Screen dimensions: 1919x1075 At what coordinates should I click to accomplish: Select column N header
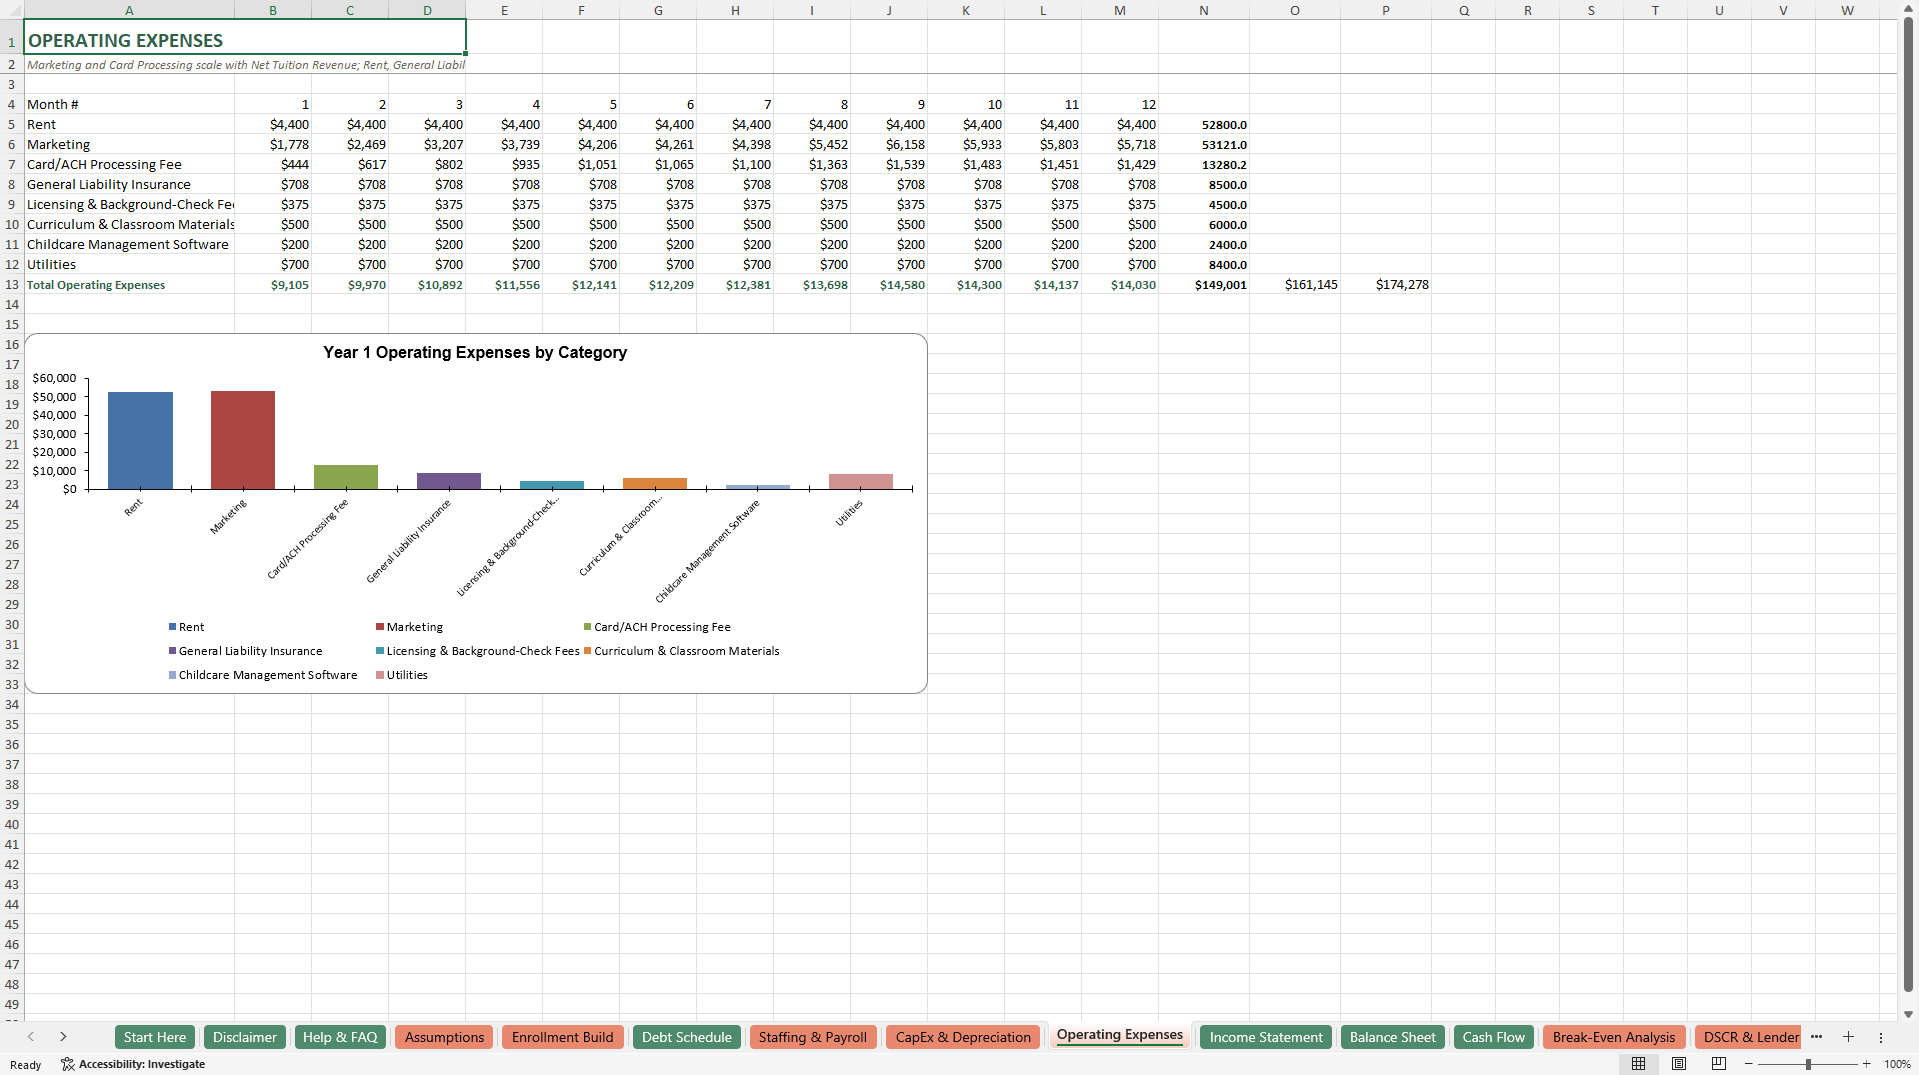pyautogui.click(x=1204, y=10)
